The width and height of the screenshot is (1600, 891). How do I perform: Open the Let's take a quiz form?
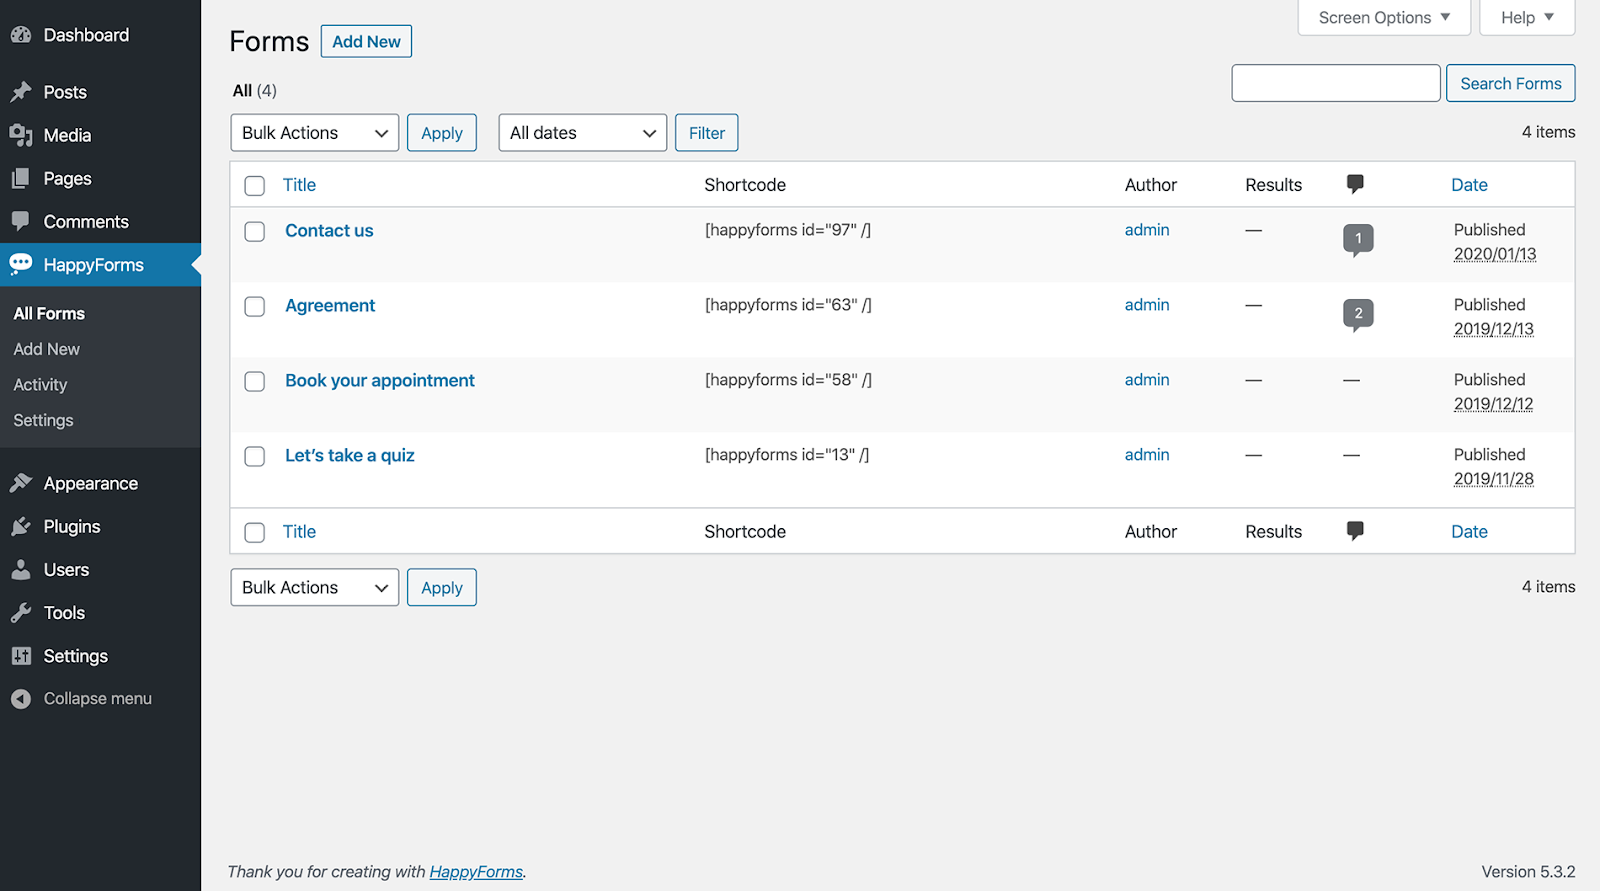(350, 456)
